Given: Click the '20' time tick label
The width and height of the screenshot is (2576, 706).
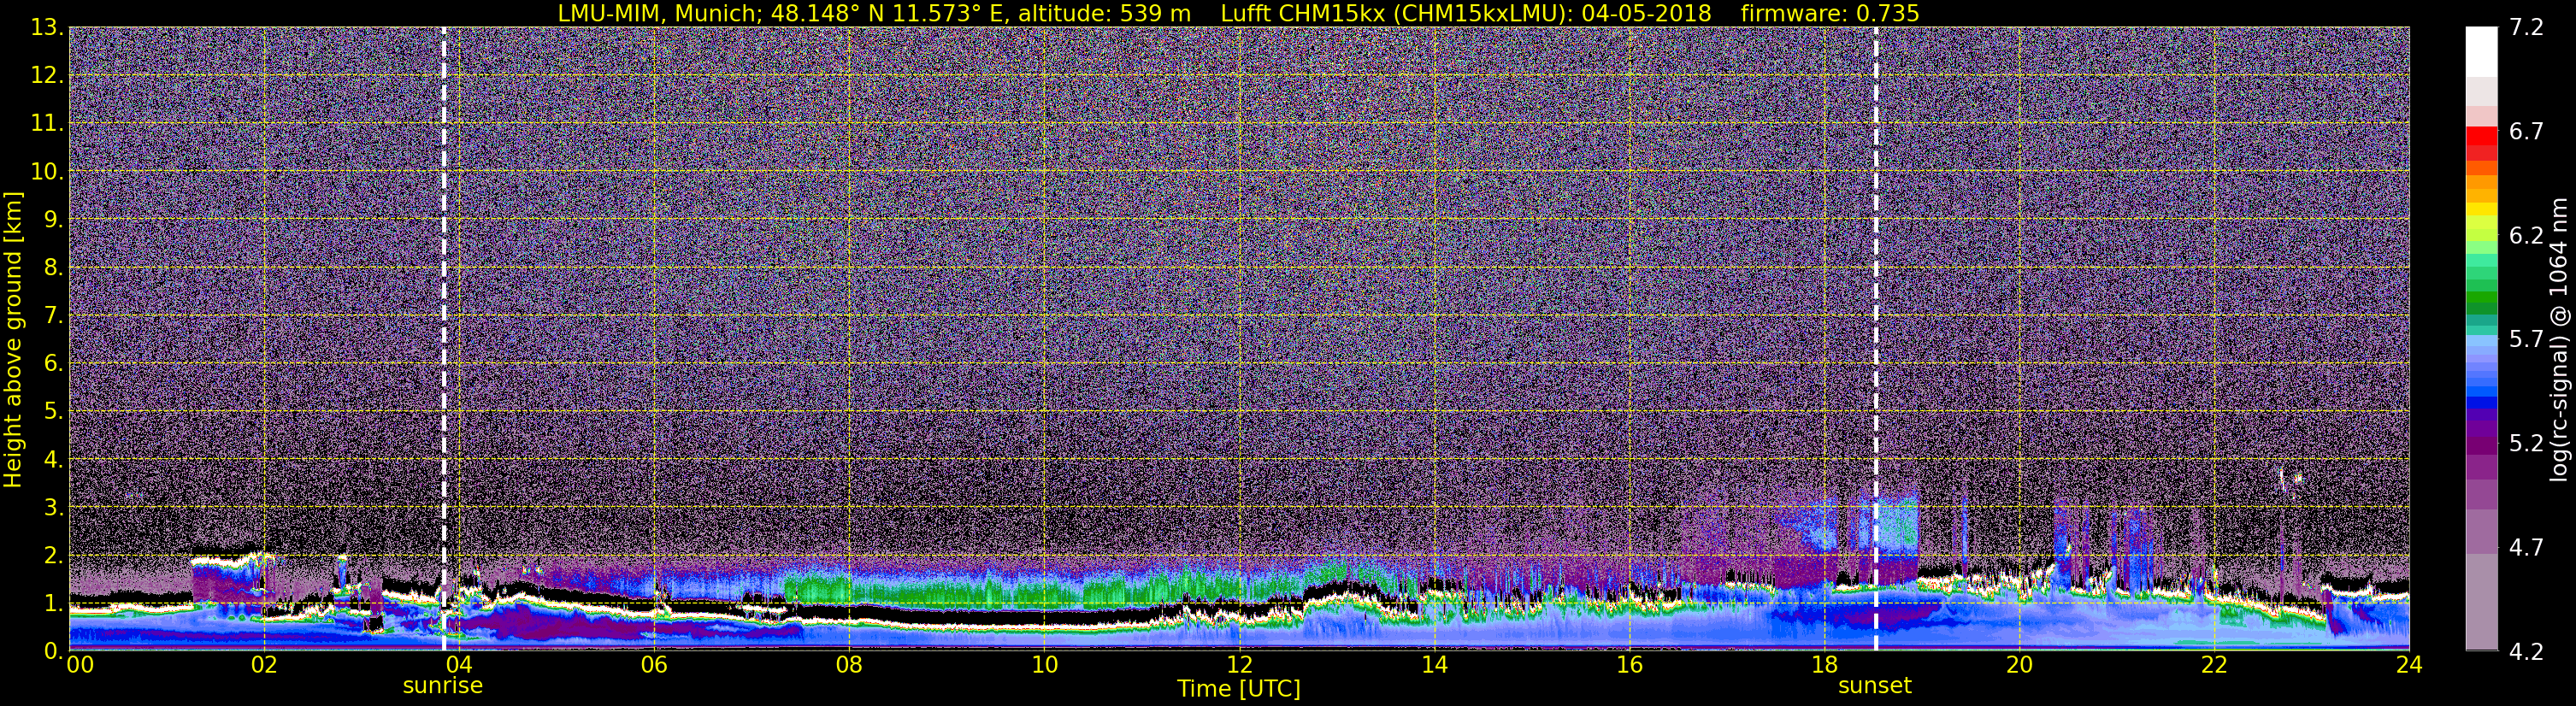Looking at the screenshot, I should (x=2019, y=664).
